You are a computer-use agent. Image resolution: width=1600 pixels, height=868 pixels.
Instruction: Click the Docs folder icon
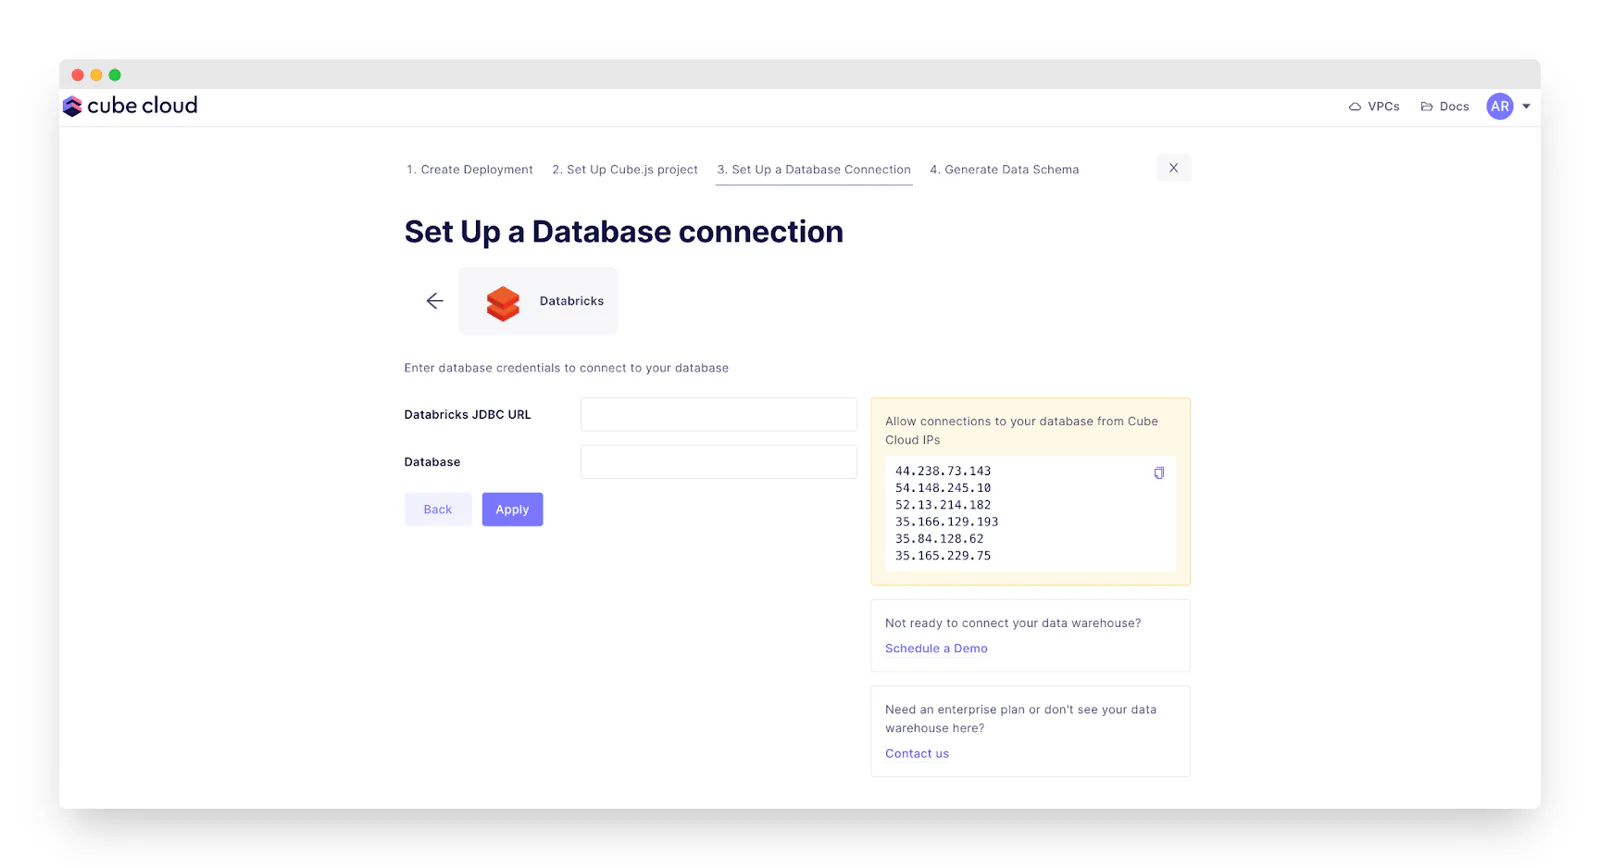(1427, 106)
